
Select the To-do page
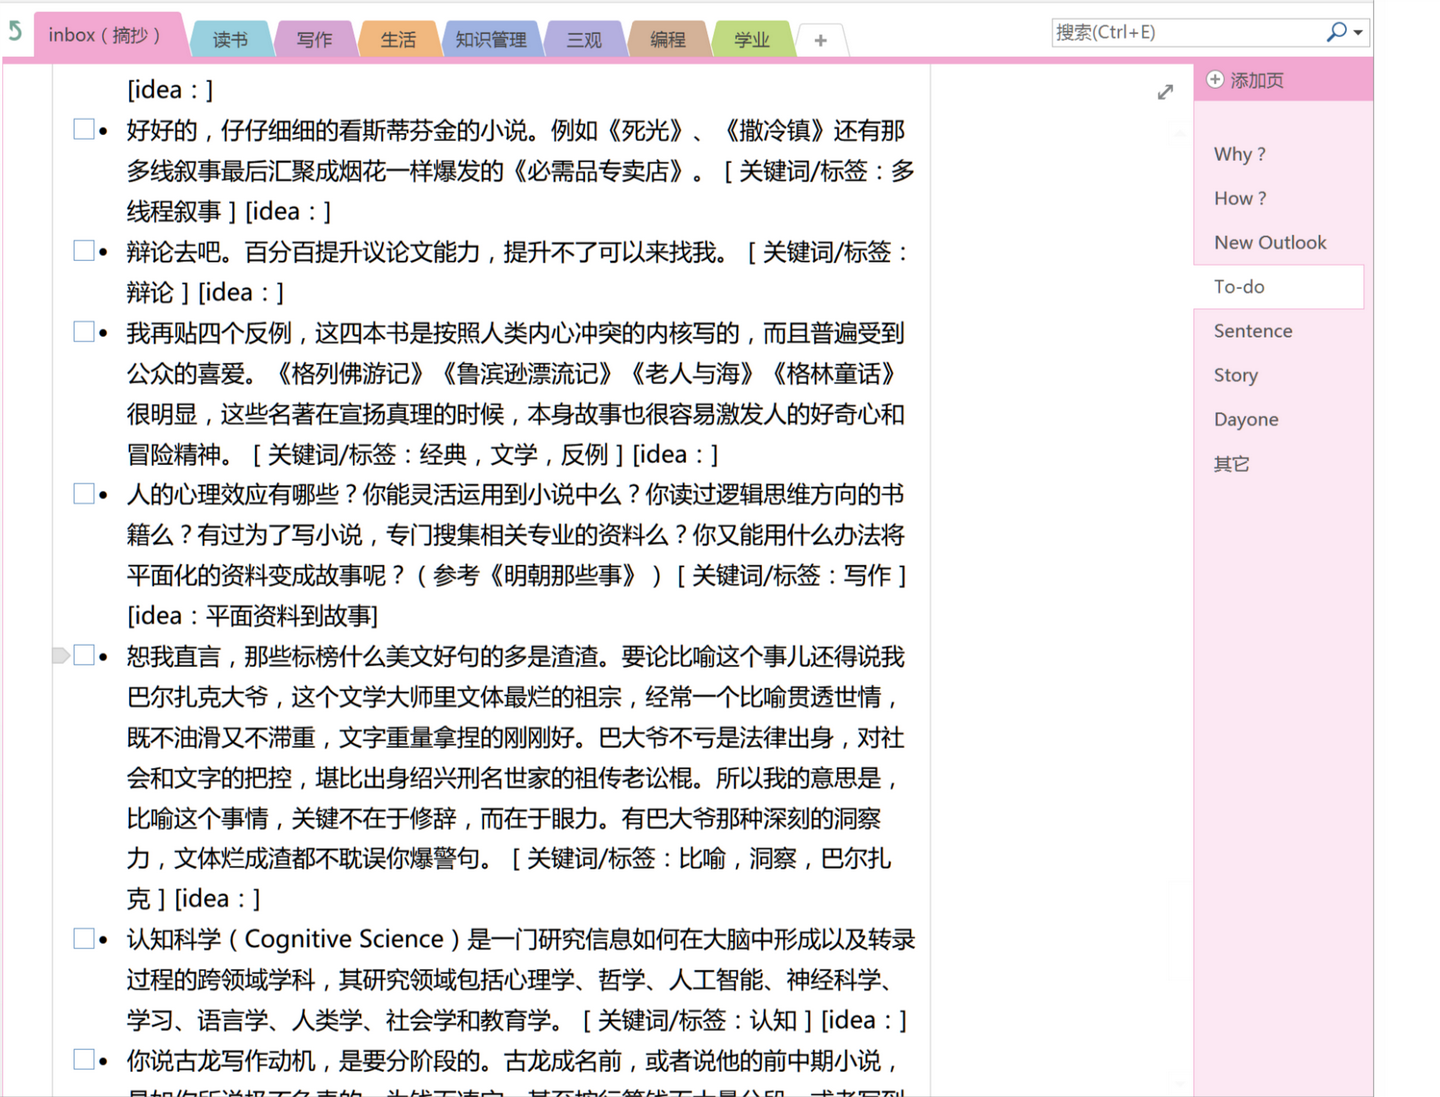(1280, 286)
